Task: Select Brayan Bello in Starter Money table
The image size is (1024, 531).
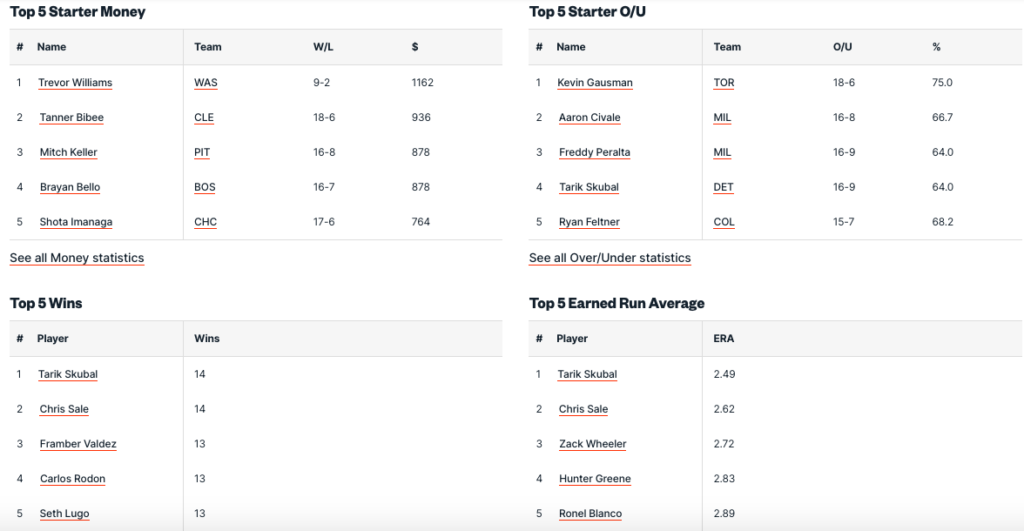Action: tap(70, 188)
